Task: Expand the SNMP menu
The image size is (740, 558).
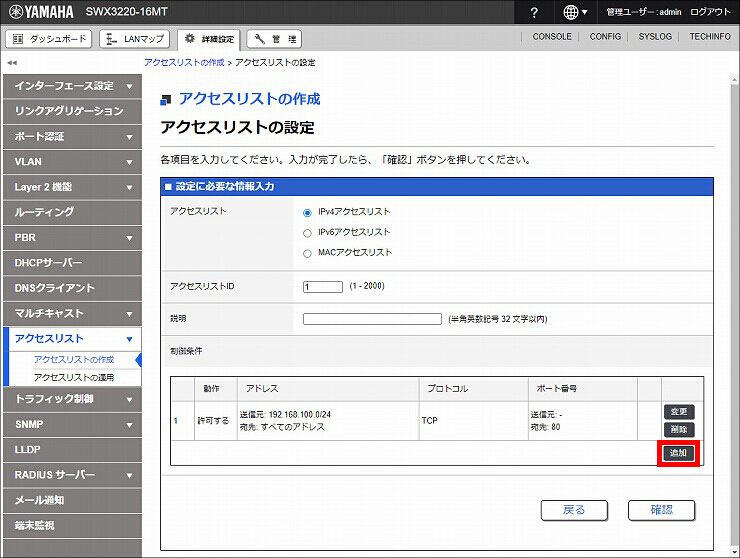Action: (x=72, y=425)
